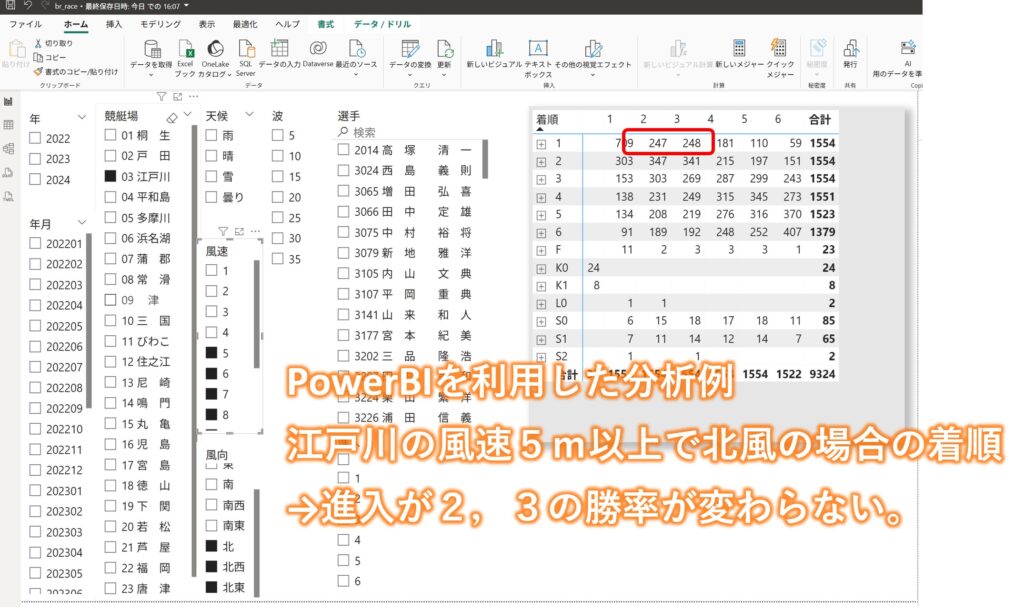The width and height of the screenshot is (1024, 610).
Task: Click the 年月 slicer vertical scrollbar
Action: tap(88, 320)
